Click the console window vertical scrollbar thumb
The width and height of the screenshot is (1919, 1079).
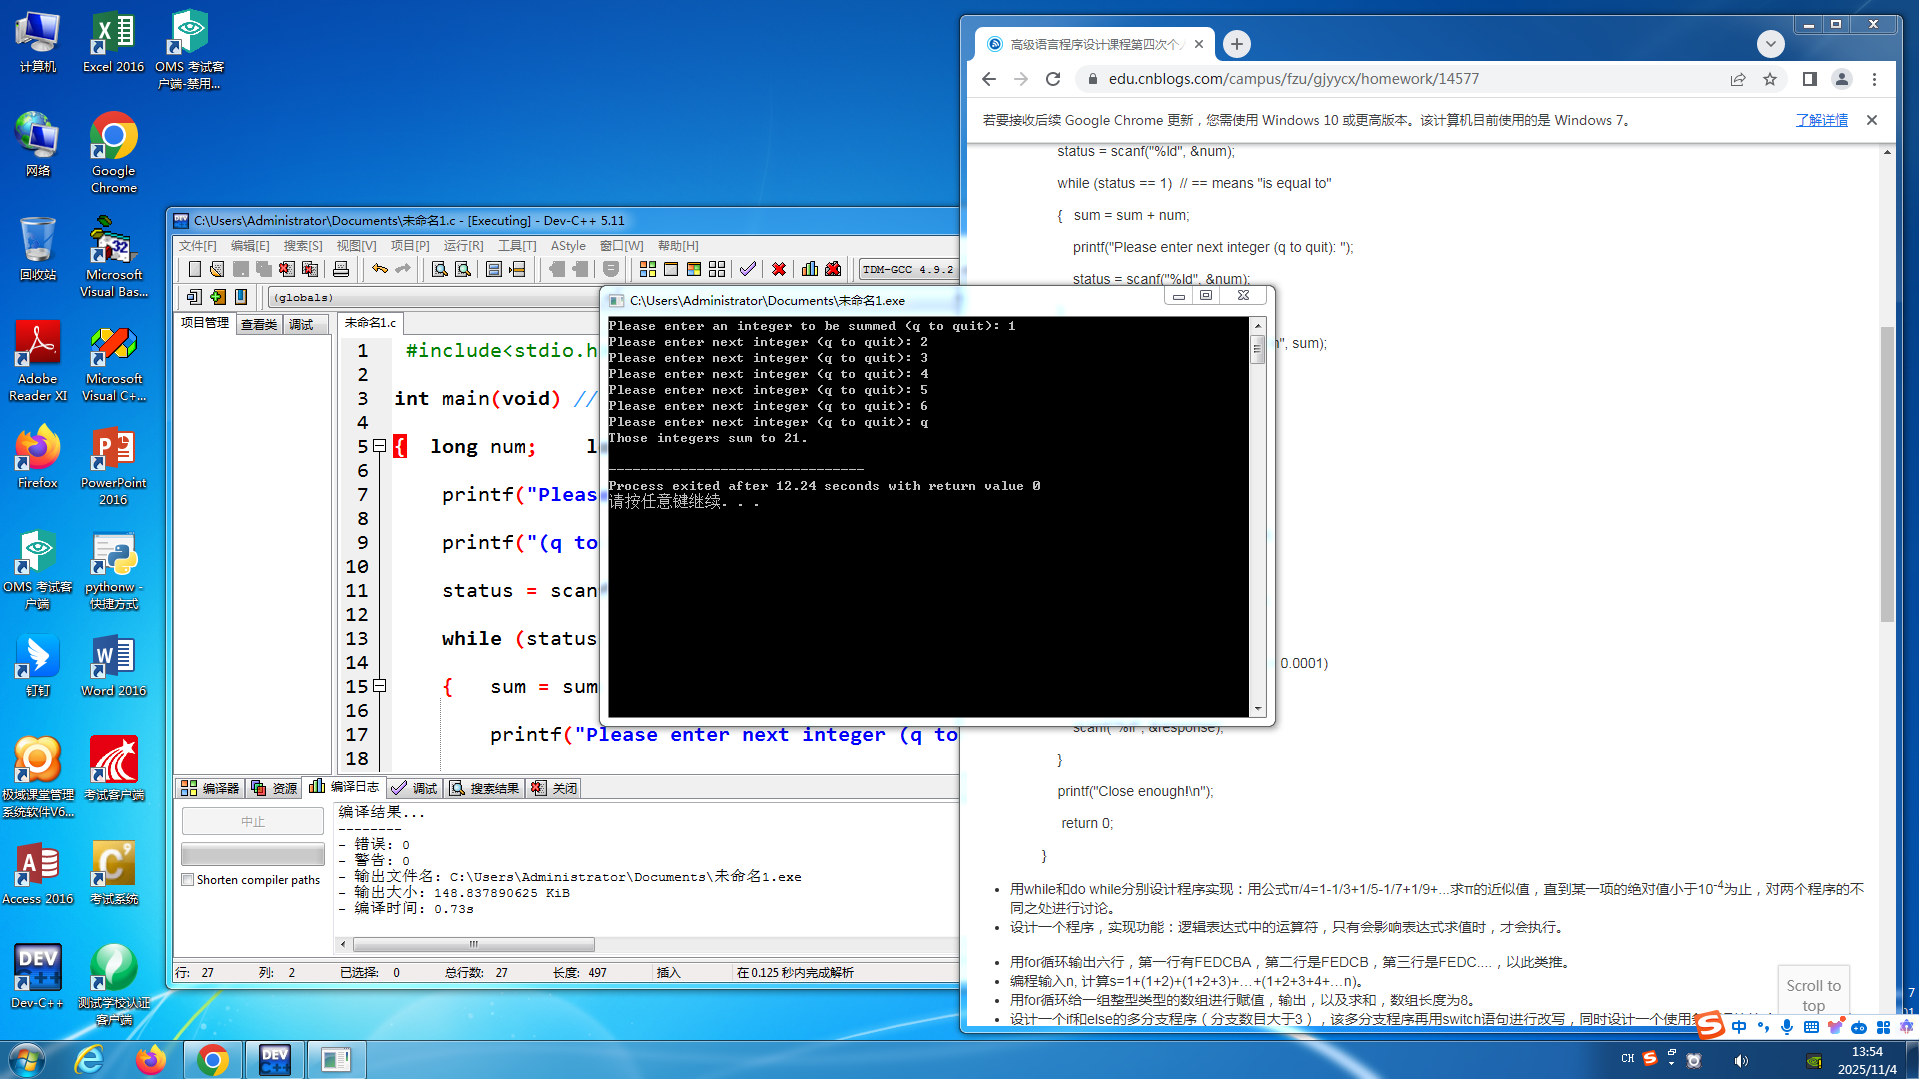tap(1257, 351)
